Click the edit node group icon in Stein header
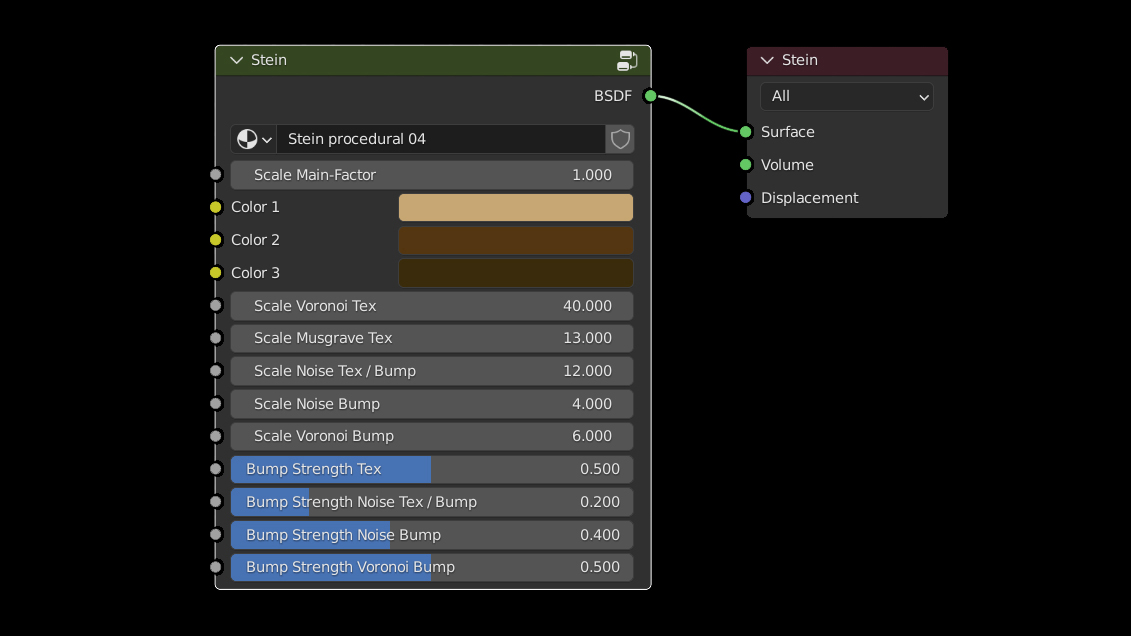Screen dimensions: 1131x636 (627, 60)
